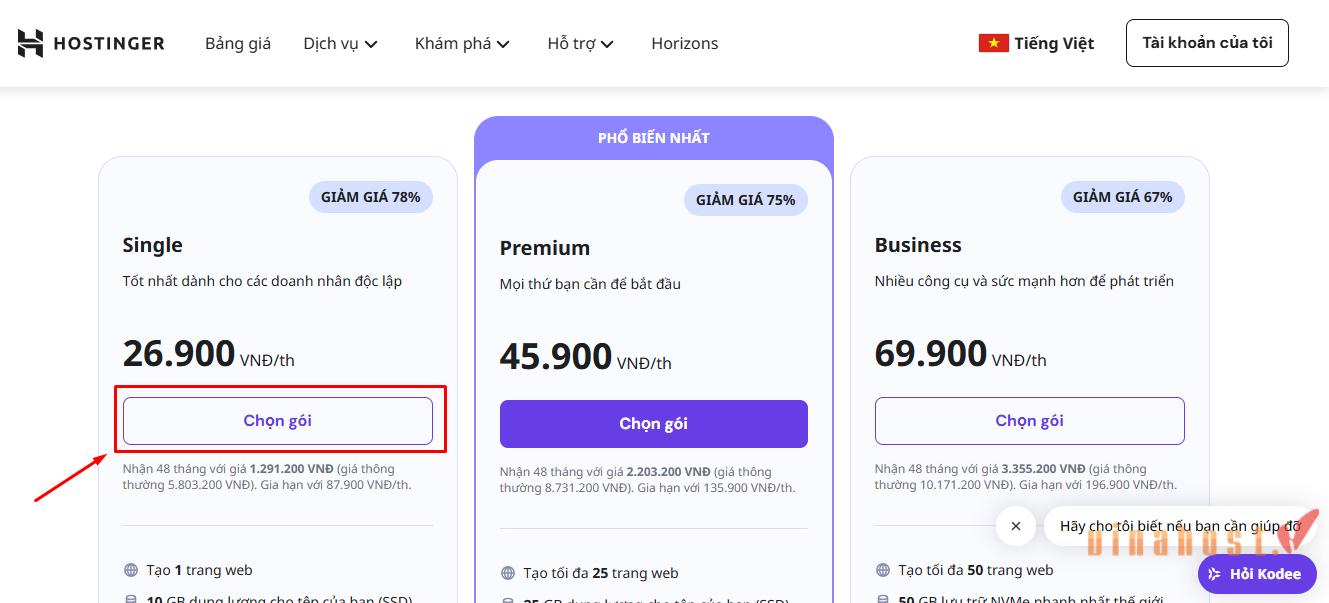Select Bảng giá in the navigation
The height and width of the screenshot is (603, 1329).
[x=237, y=43]
